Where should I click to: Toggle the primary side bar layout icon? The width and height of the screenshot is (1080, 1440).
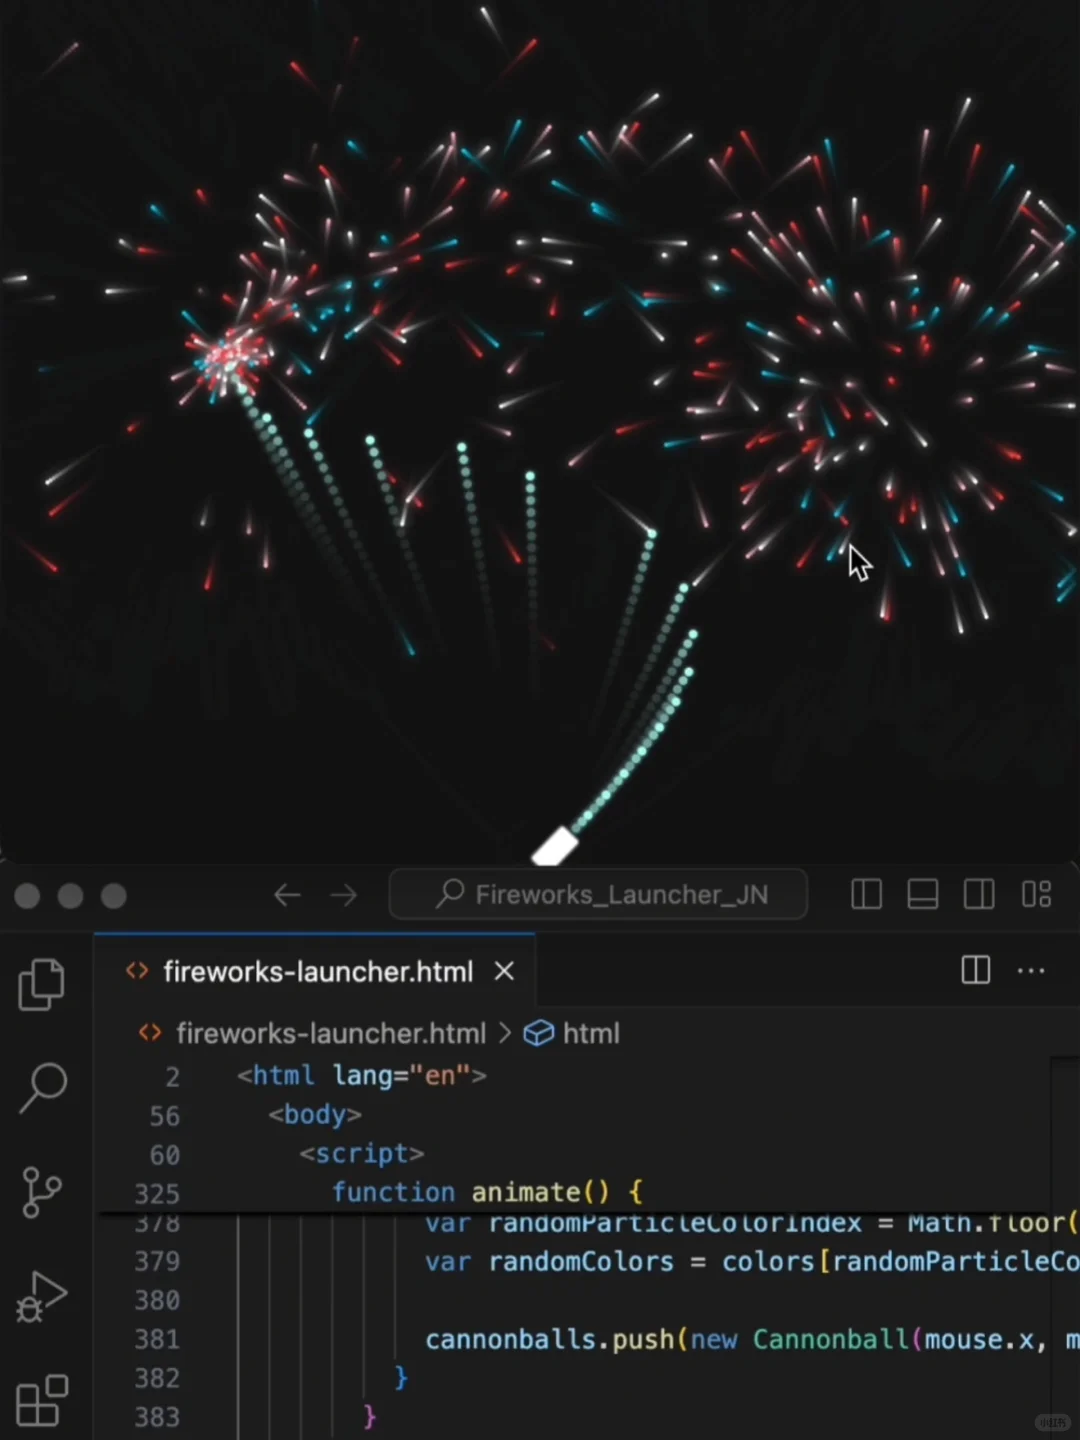click(866, 894)
